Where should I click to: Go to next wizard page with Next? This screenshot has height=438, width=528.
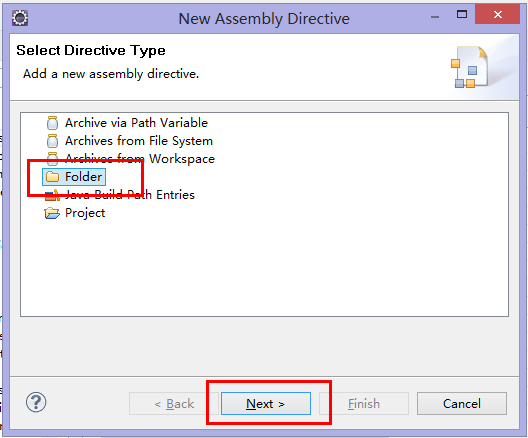point(266,403)
